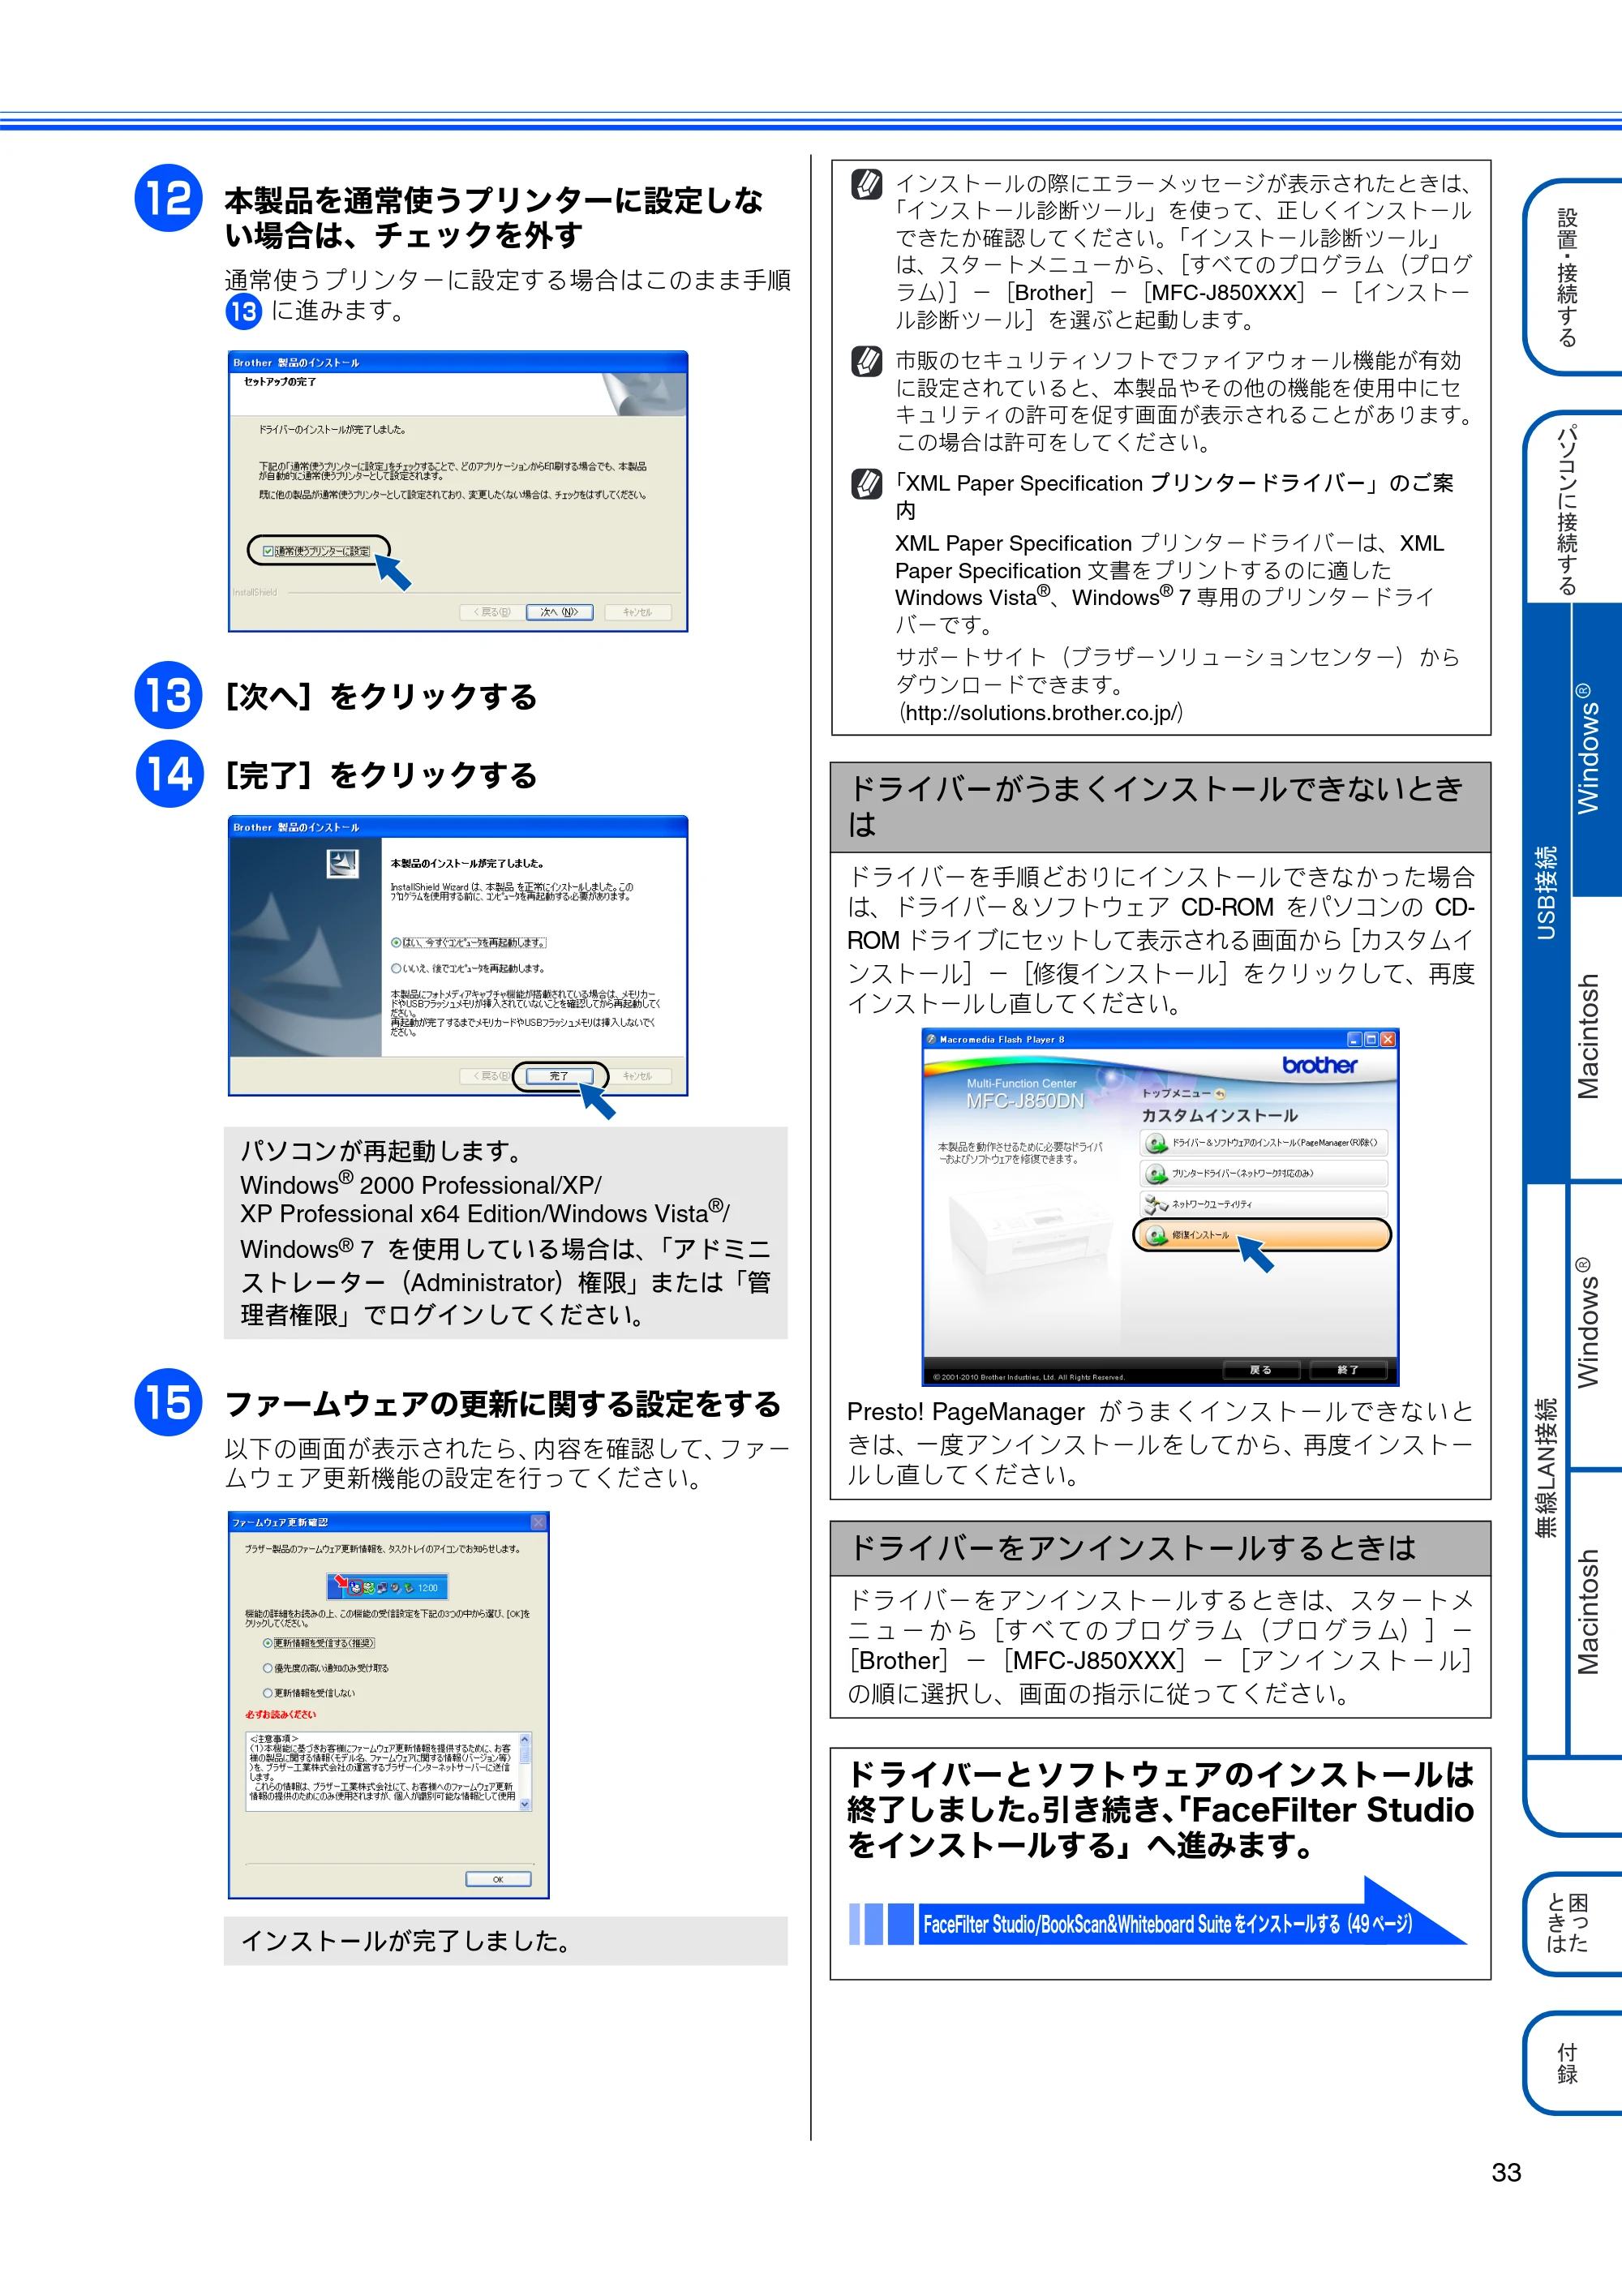1622x2296 pixels.
Task: Click 終了 in the Flash installer footer
Action: 1348,1369
